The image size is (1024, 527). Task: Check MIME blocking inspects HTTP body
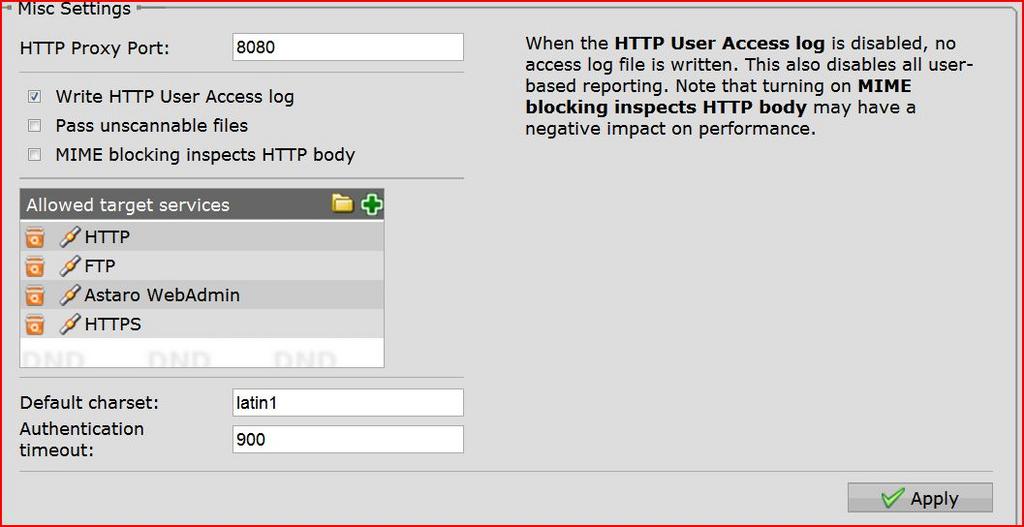point(34,155)
